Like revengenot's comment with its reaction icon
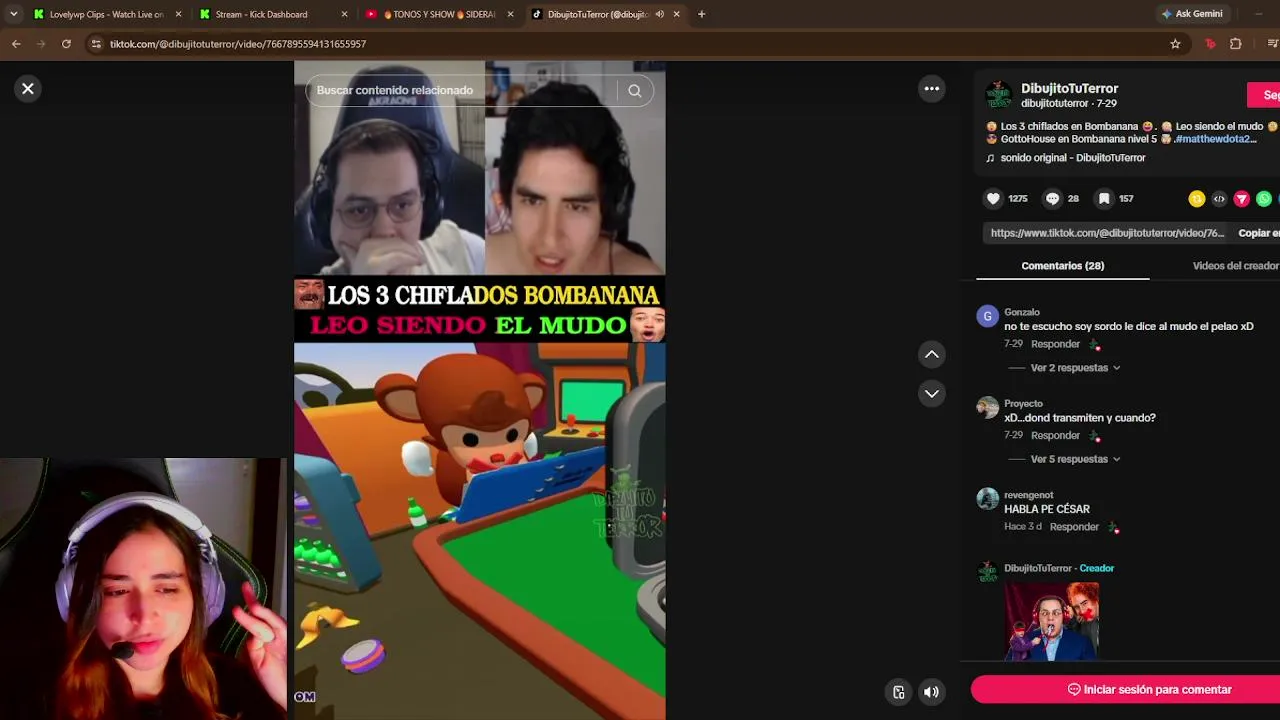Screen dimensions: 1280x720 click(x=1114, y=528)
